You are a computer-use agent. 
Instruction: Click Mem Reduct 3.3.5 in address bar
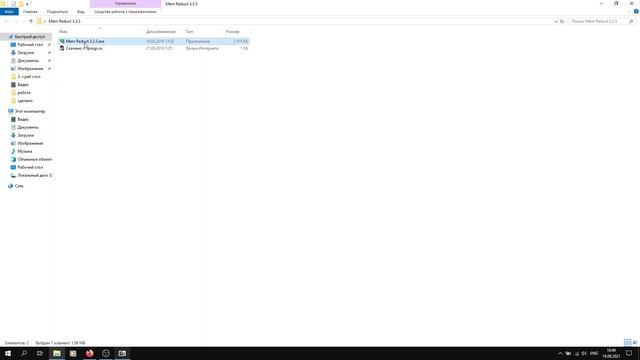64,21
